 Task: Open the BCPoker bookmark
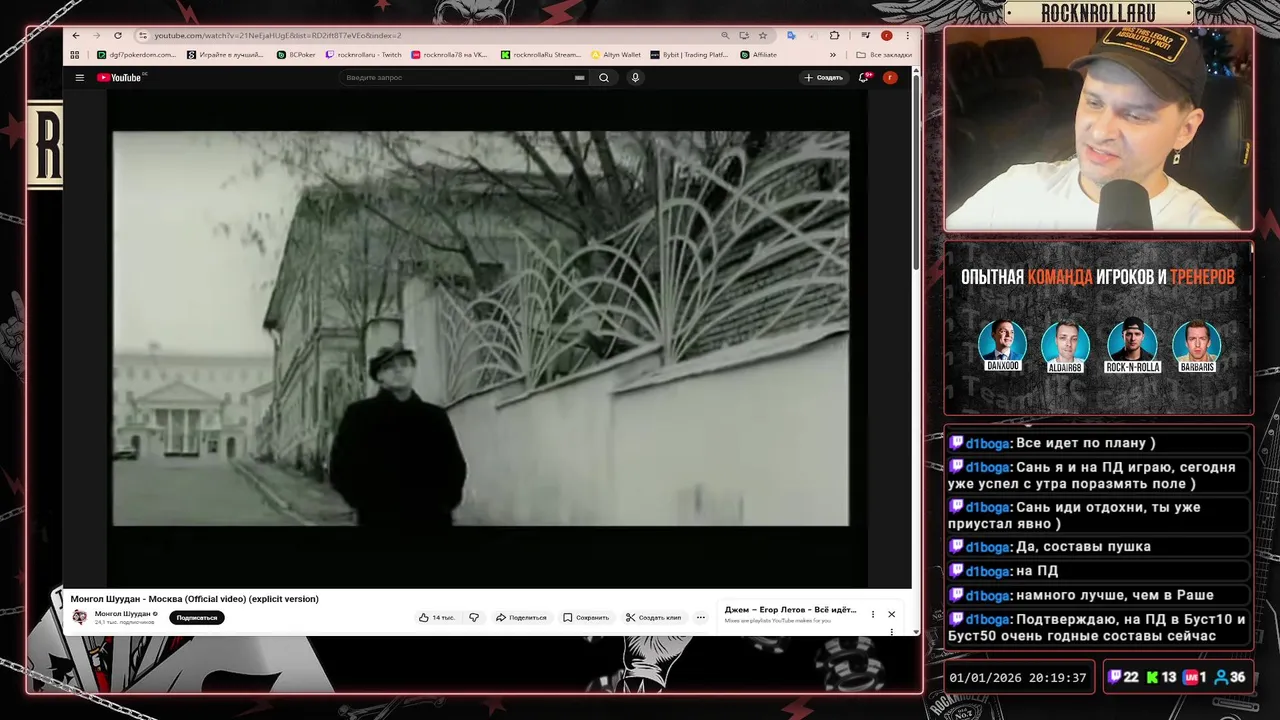[x=296, y=55]
